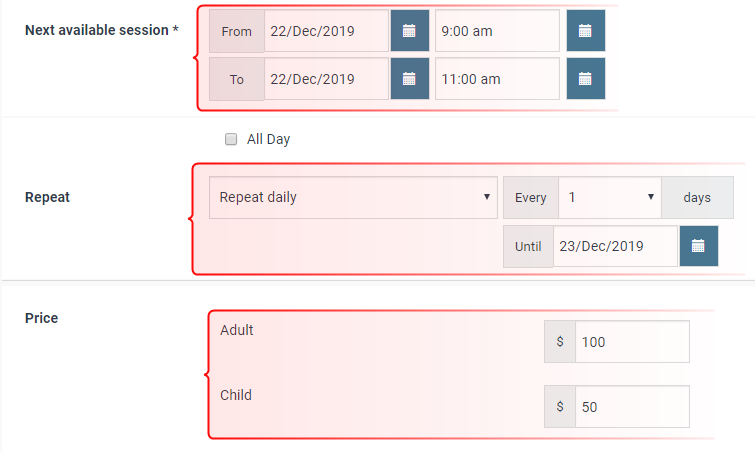The height and width of the screenshot is (452, 755).
Task: Click the 9:00 am start time field
Action: [x=497, y=31]
